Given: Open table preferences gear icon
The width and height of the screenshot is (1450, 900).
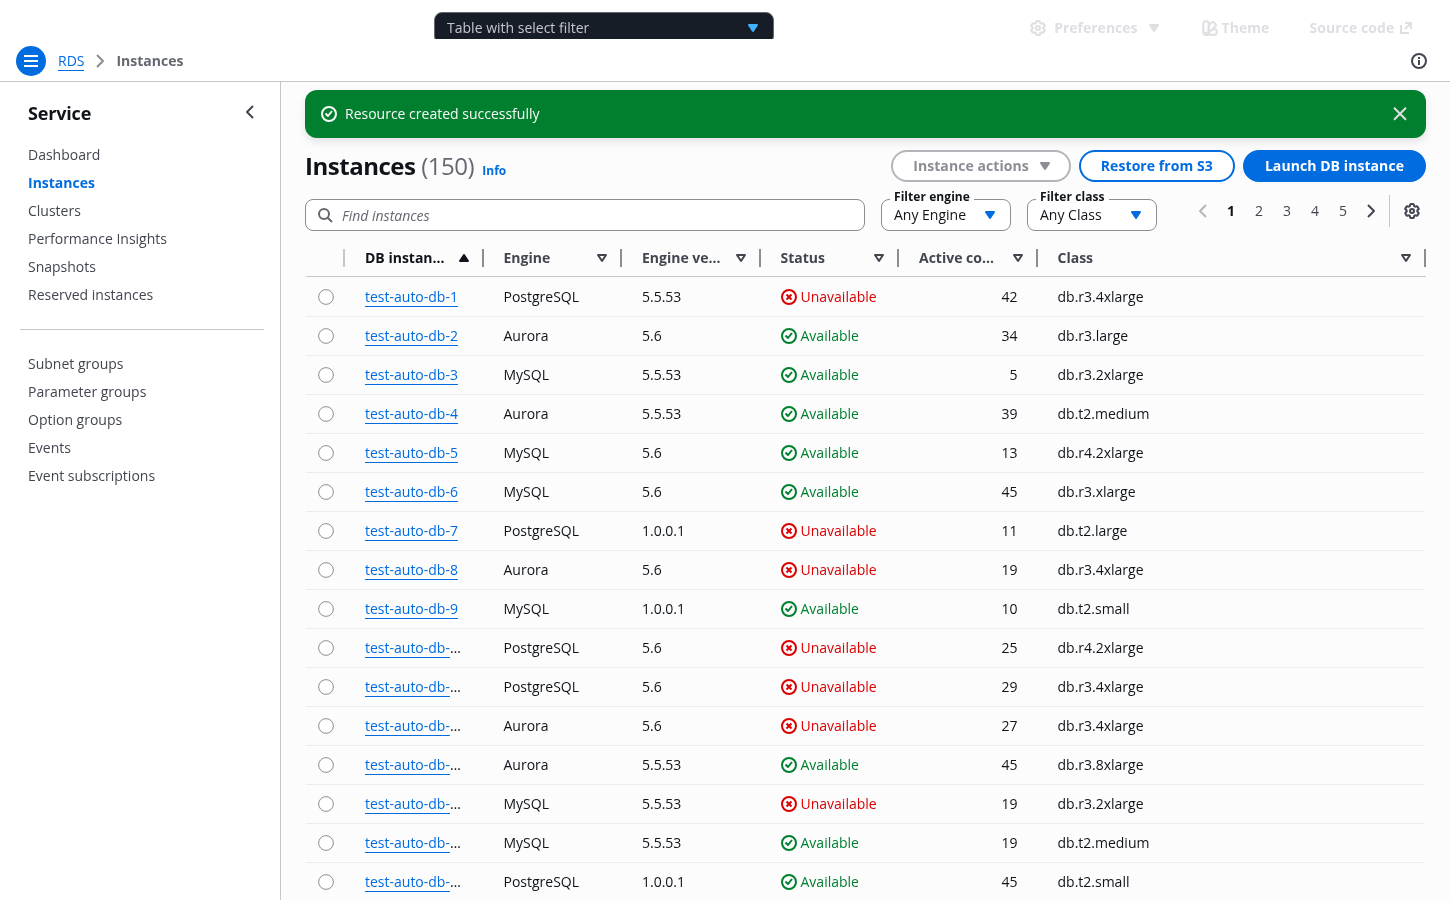Looking at the screenshot, I should click(1411, 211).
